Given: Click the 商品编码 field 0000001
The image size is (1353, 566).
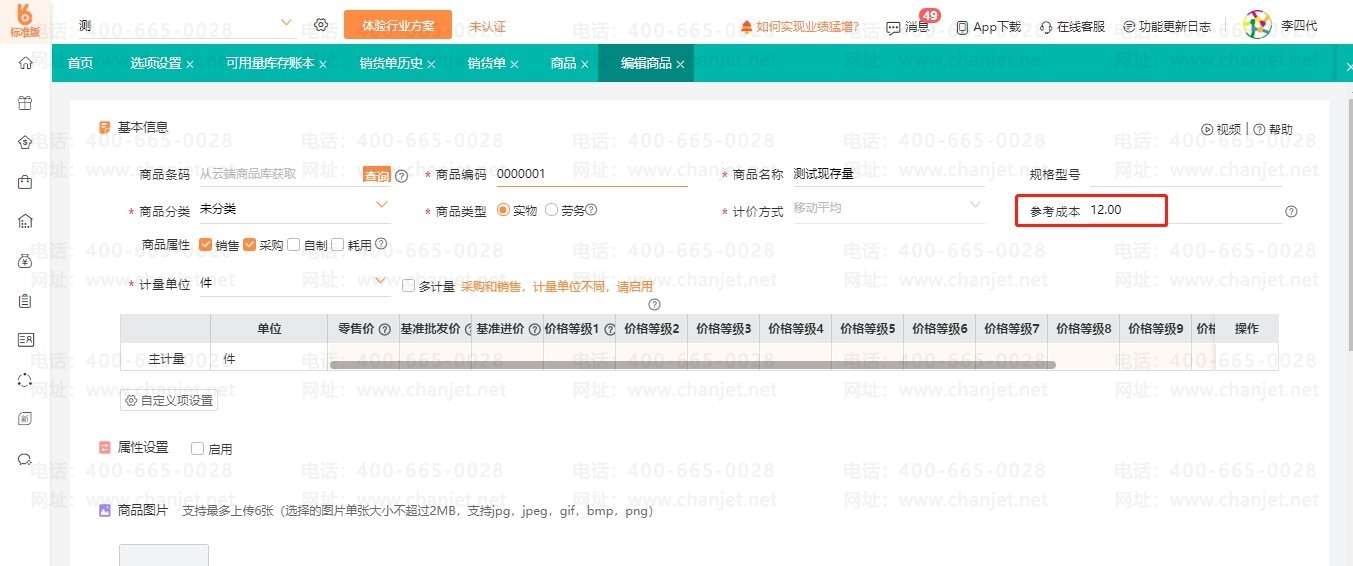Looking at the screenshot, I should click(591, 174).
